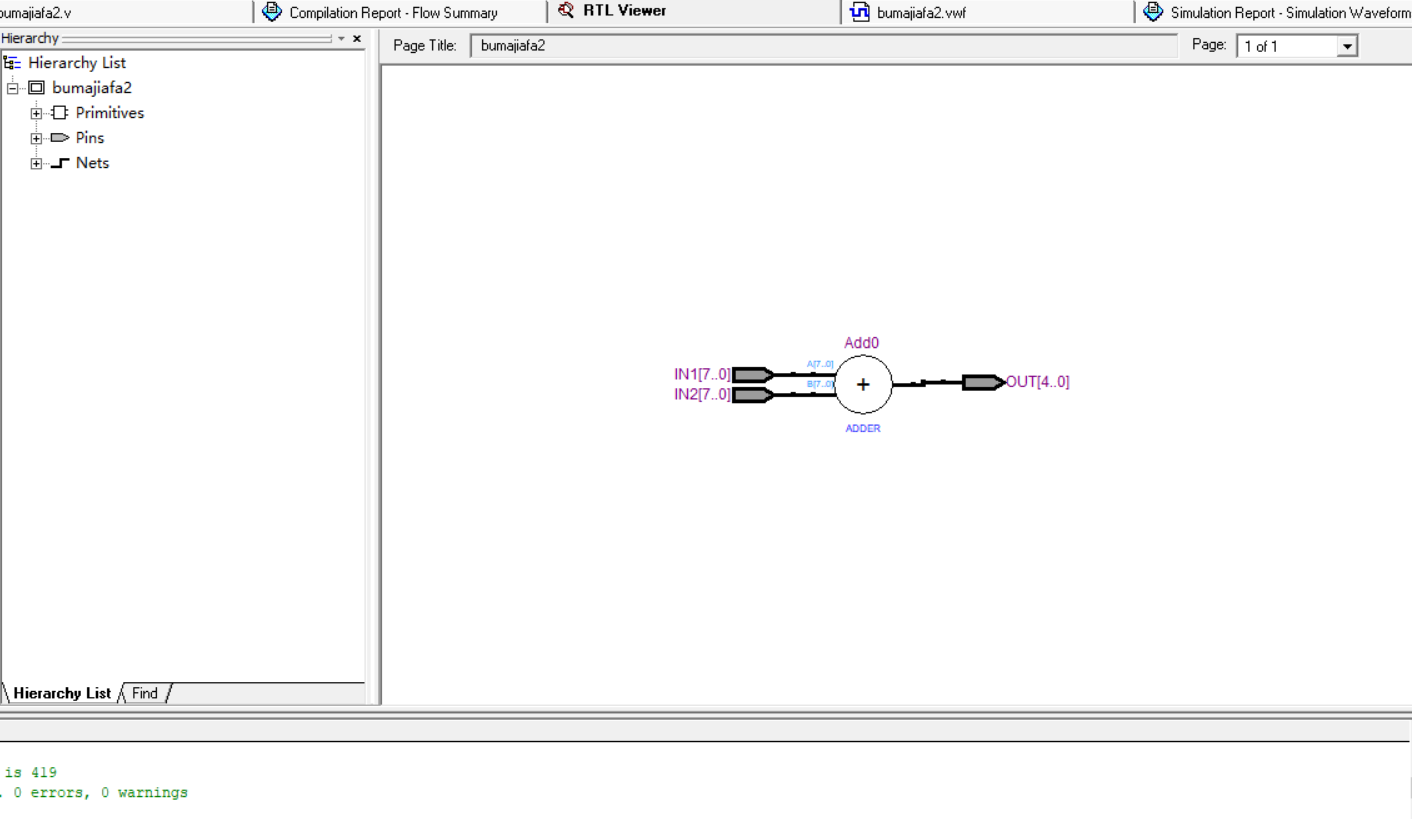This screenshot has height=819, width=1412.
Task: Select the OUT[4..0] output pin symbol
Action: click(x=984, y=382)
